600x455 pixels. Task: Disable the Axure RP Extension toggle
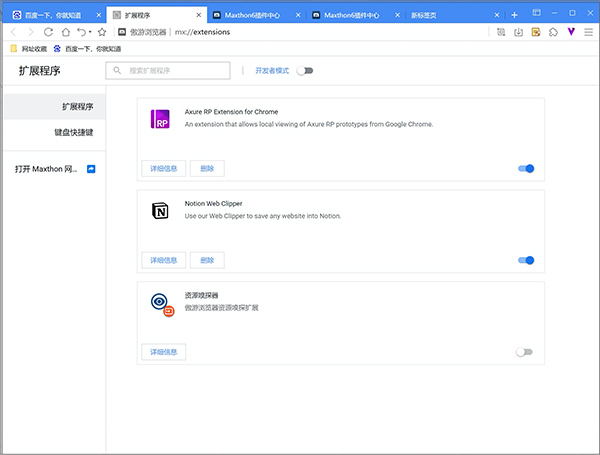click(x=525, y=169)
